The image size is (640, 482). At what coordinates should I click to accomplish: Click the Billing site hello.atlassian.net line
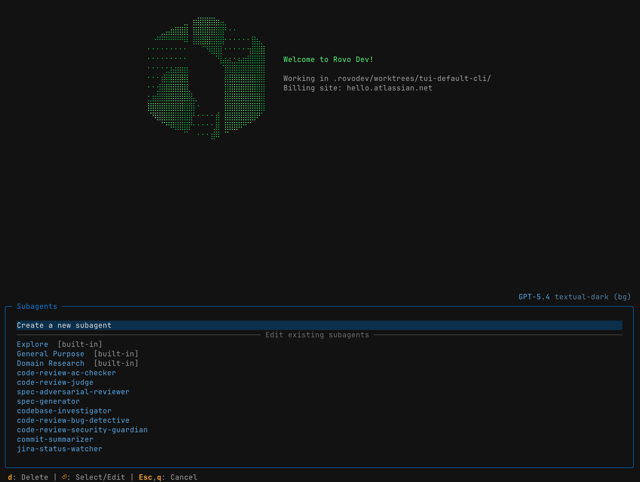tap(358, 88)
